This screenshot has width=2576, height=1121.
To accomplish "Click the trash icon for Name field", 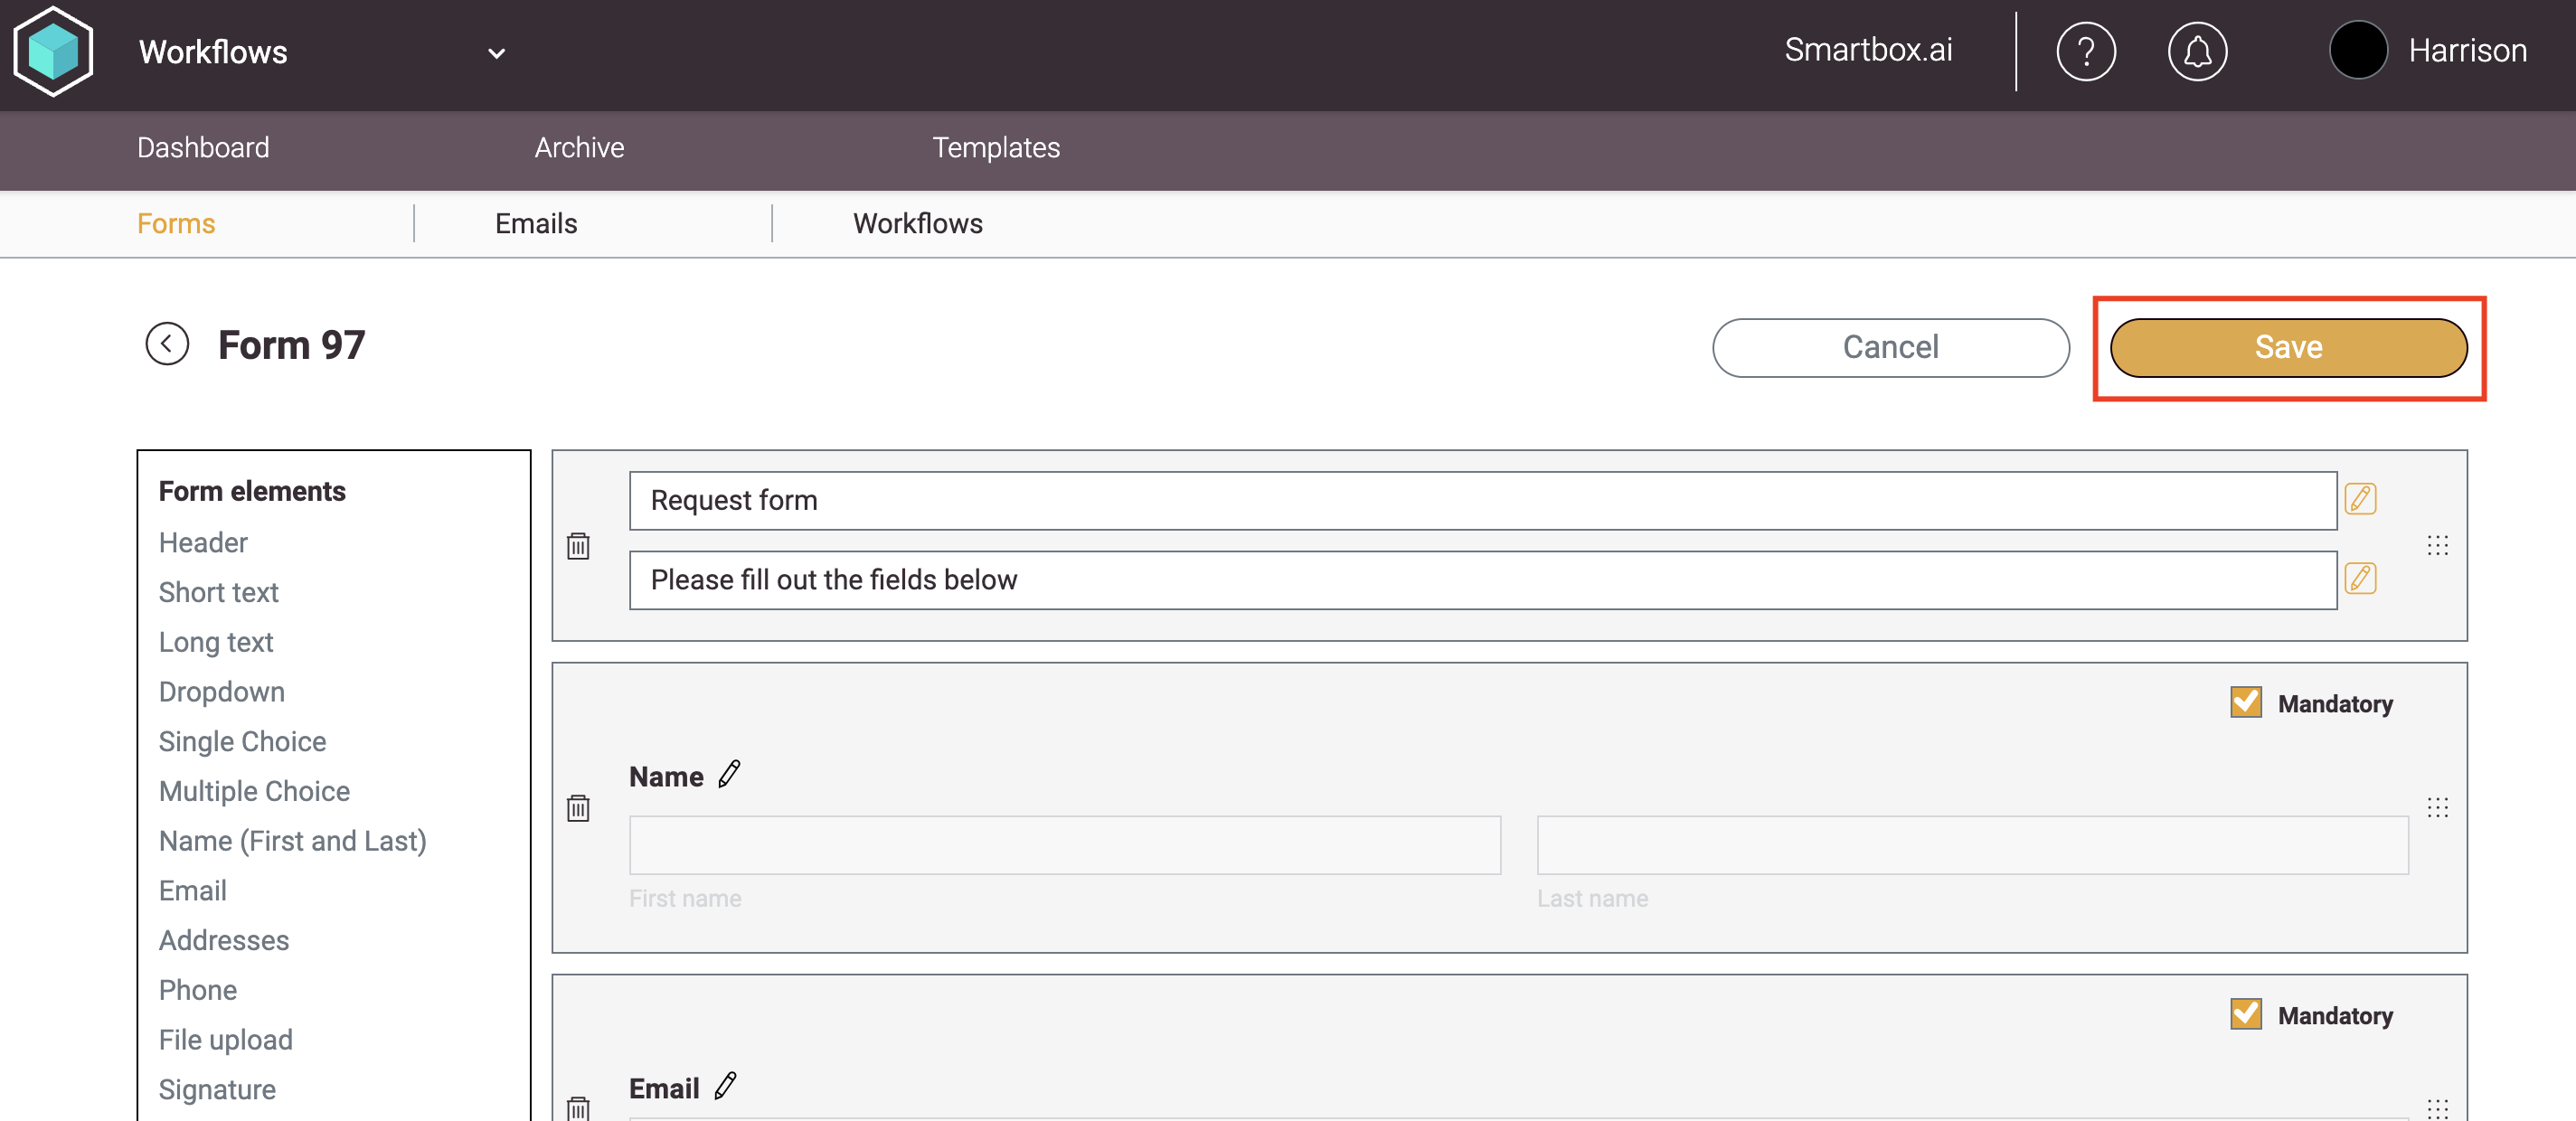I will (578, 808).
